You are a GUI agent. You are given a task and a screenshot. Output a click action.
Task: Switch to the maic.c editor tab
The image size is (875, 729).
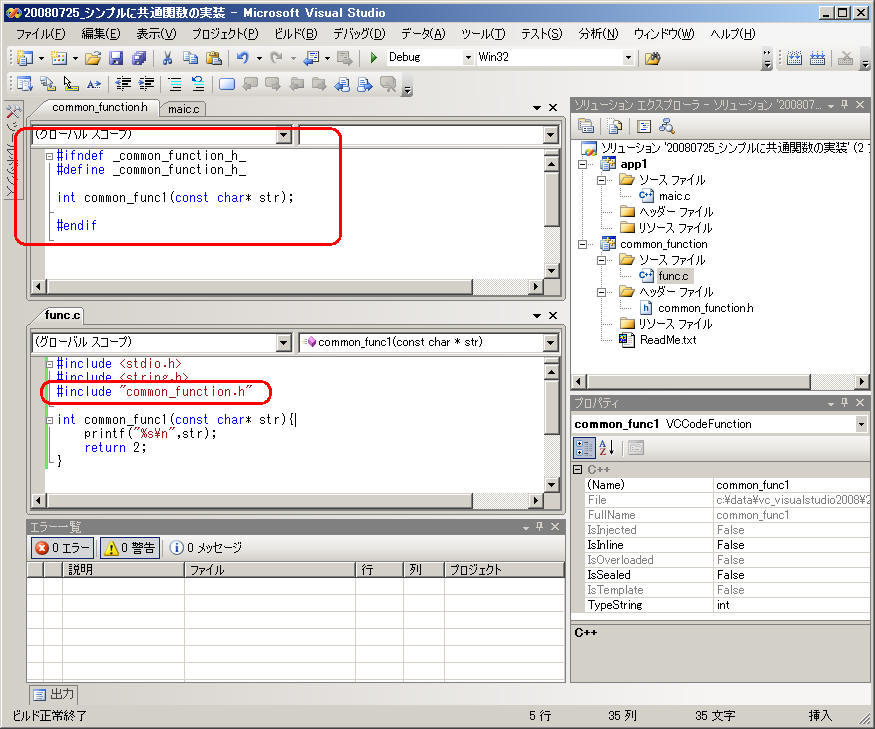(x=183, y=108)
